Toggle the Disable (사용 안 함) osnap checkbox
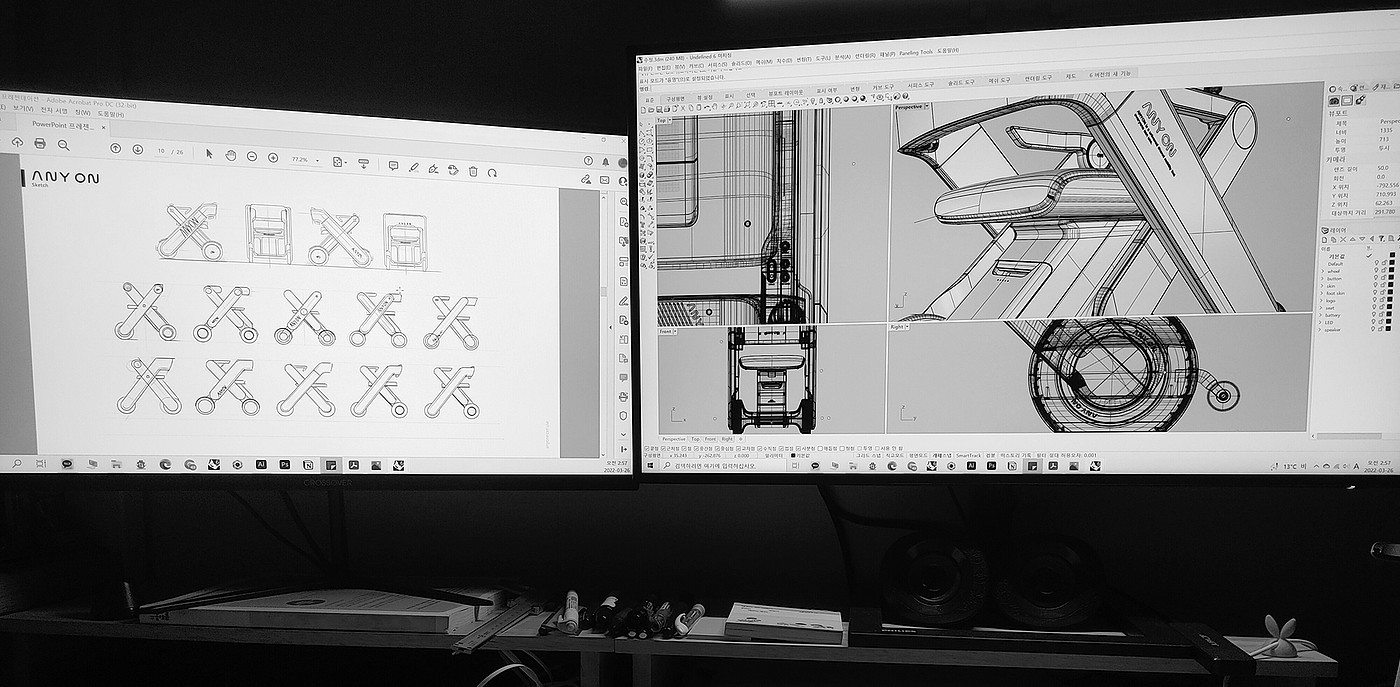The width and height of the screenshot is (1400, 687). click(877, 448)
